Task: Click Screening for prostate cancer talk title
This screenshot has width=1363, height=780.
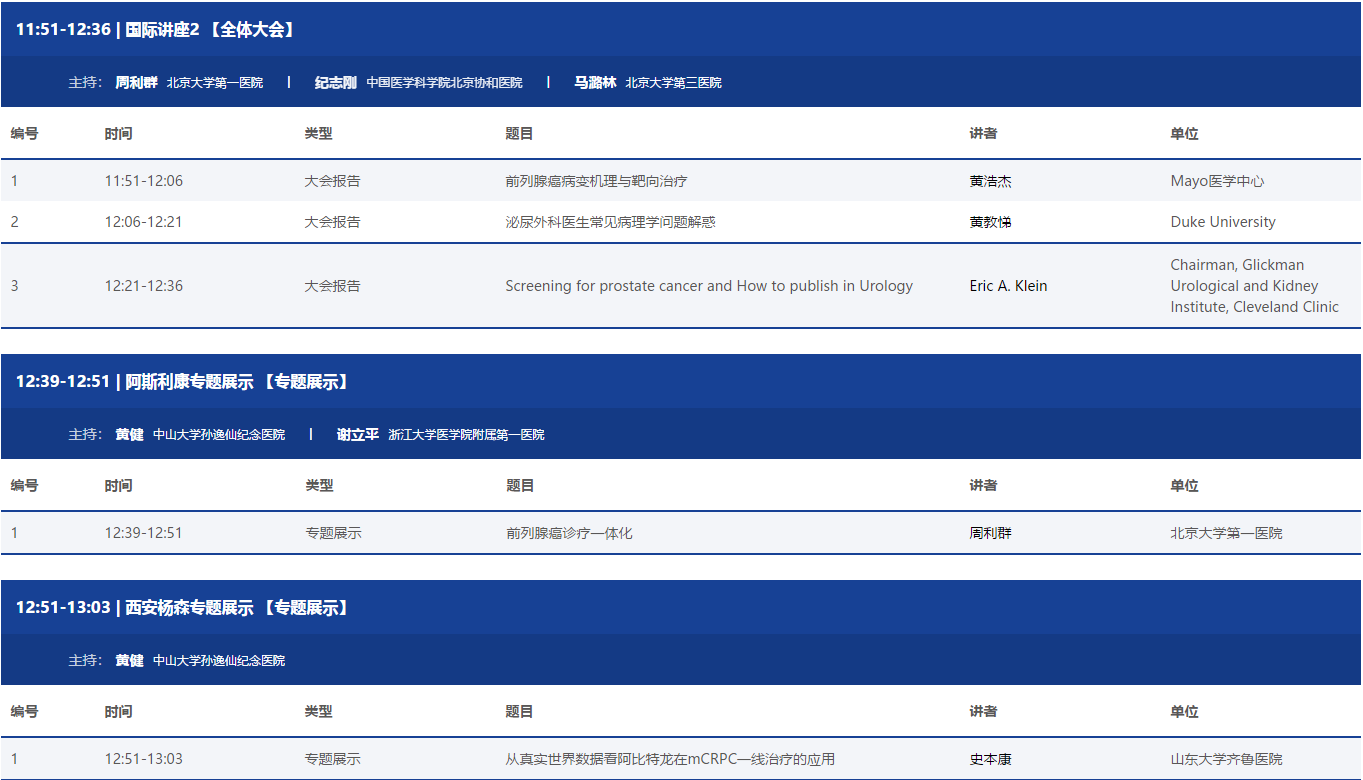Action: (709, 286)
